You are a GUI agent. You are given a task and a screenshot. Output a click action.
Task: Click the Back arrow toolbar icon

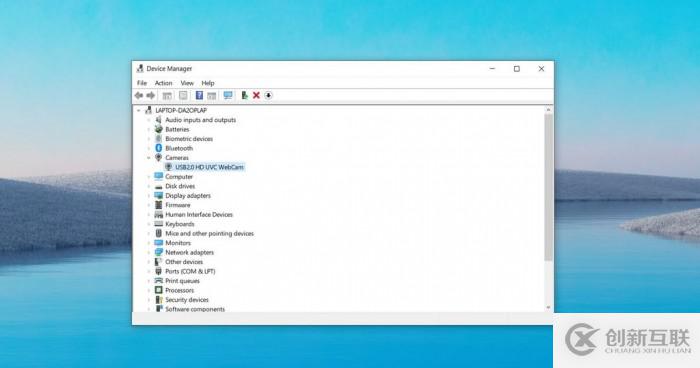click(139, 96)
